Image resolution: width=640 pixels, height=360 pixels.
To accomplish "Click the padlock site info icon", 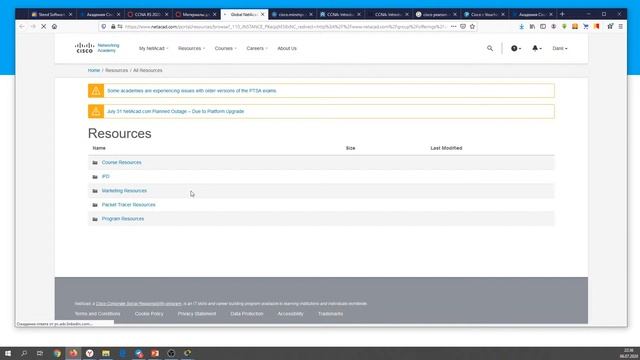I will 113,27.
